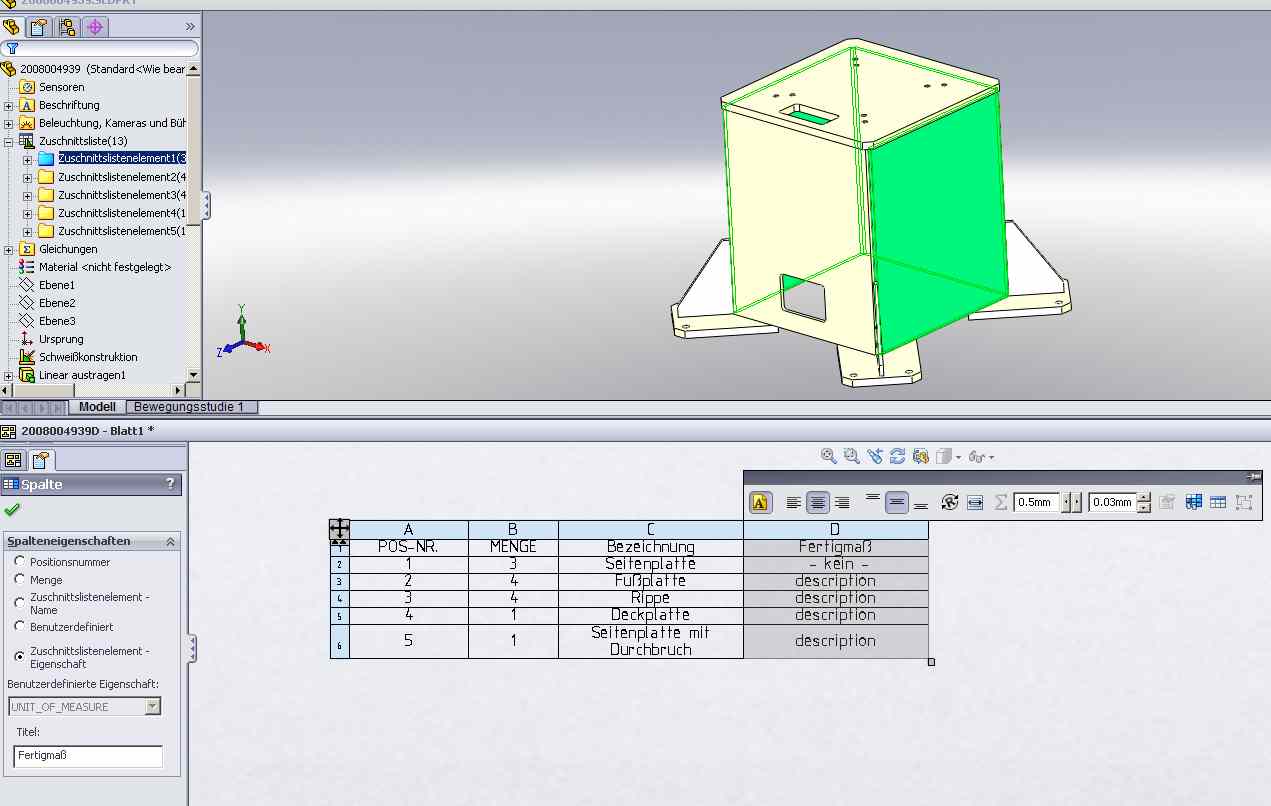This screenshot has width=1271, height=806.
Task: Click the drawing FeatureManager tab icon
Action: coord(13,460)
